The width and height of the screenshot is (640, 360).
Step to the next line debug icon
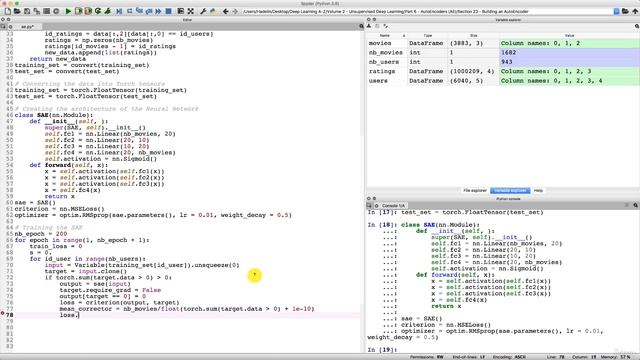point(129,11)
